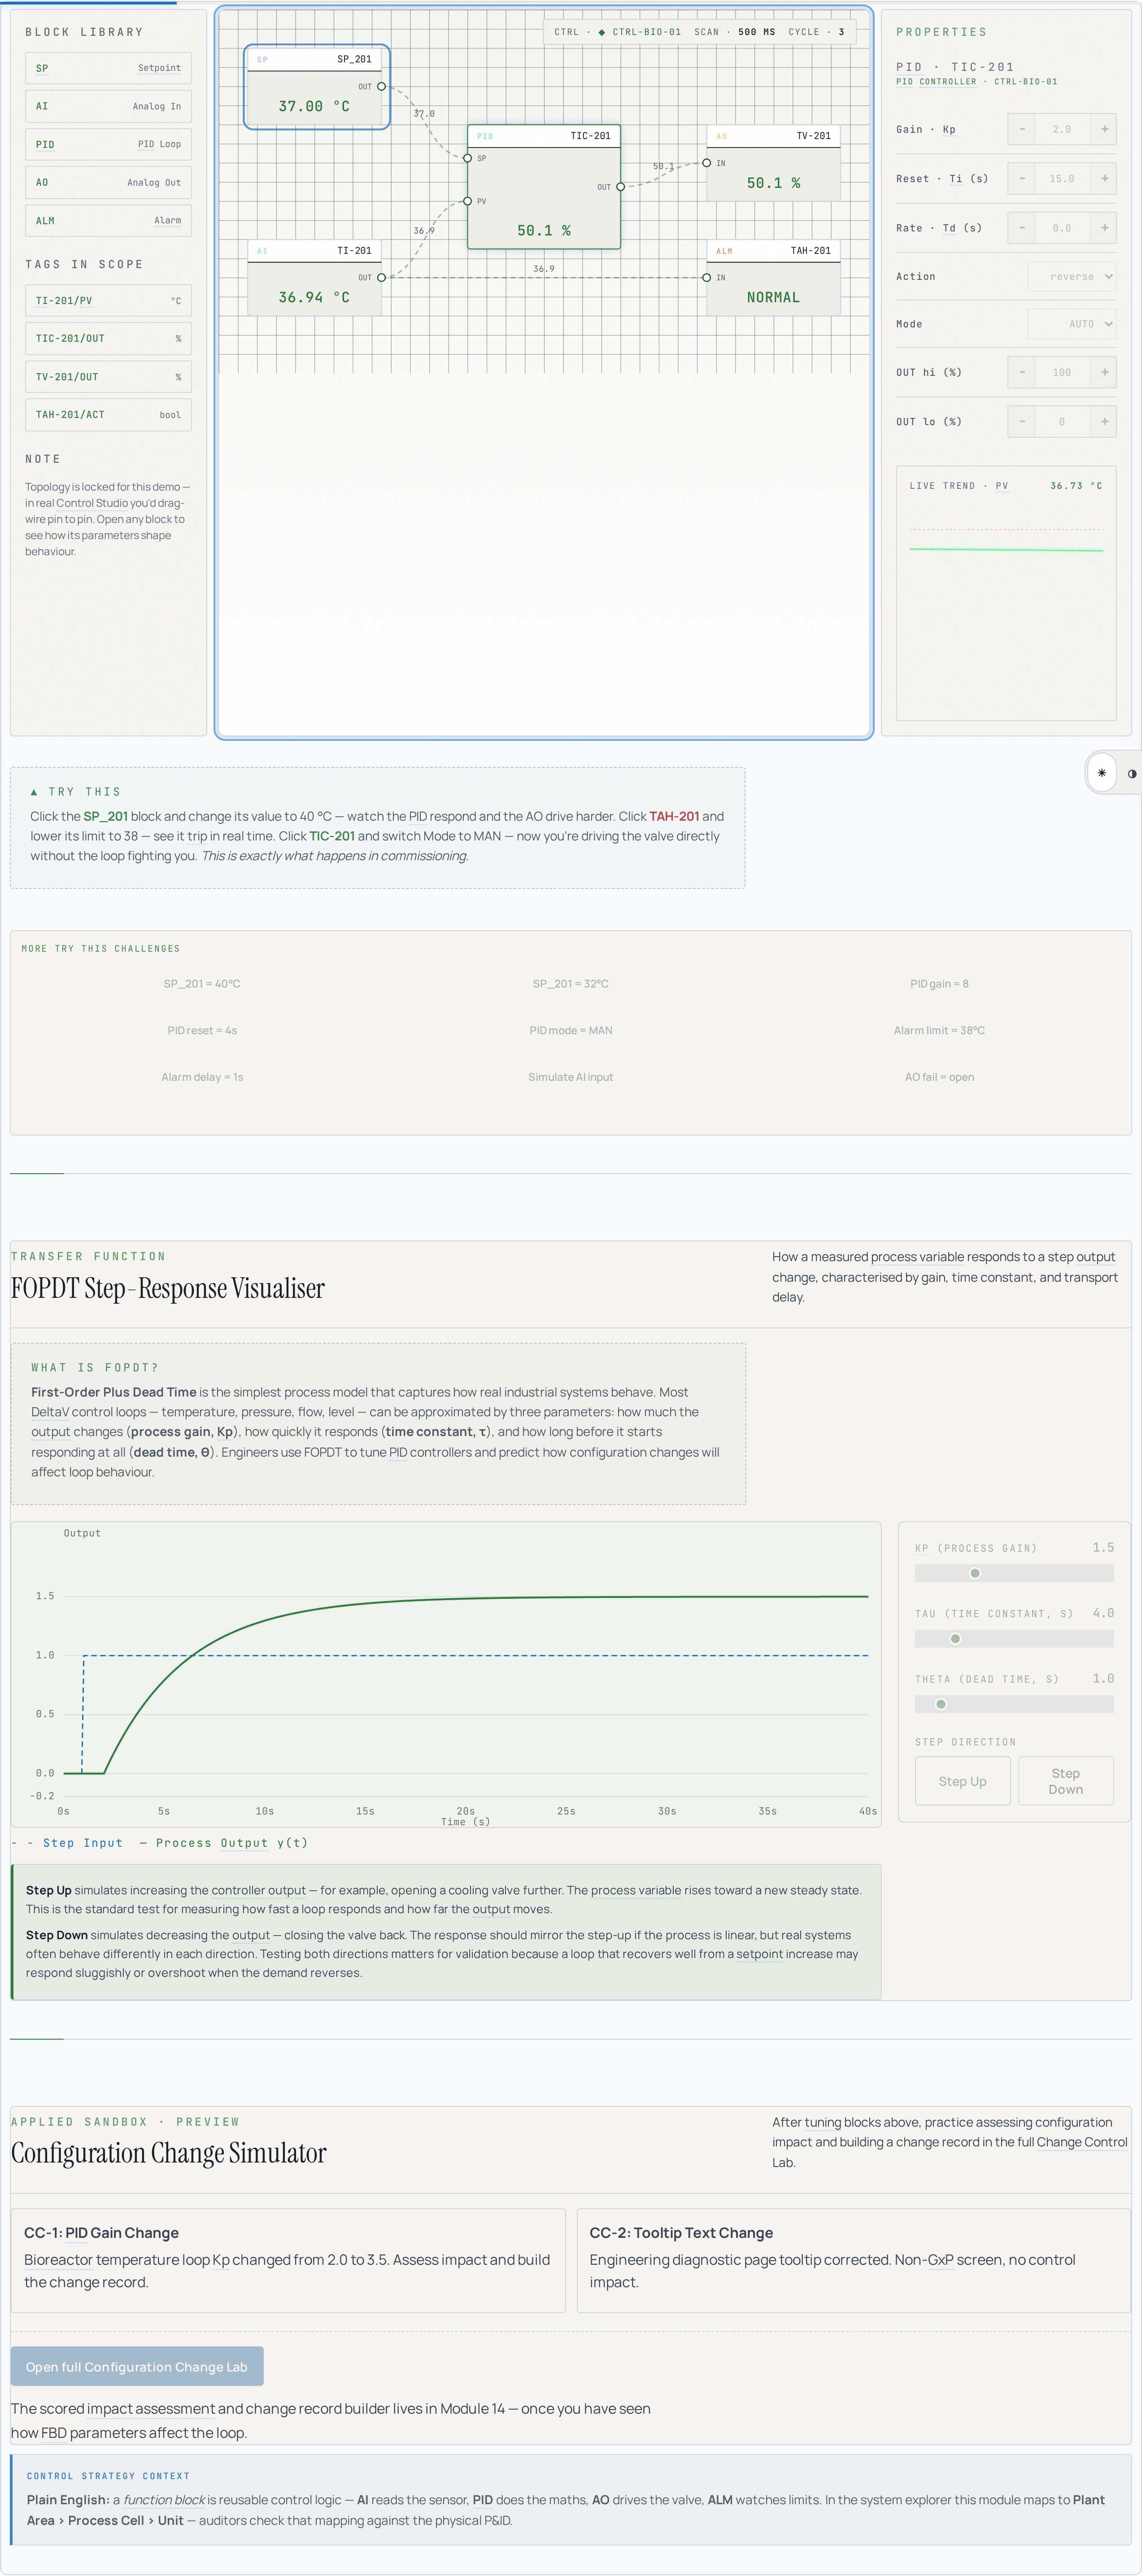Image resolution: width=1142 pixels, height=2576 pixels.
Task: Select the PID Loop library block
Action: pyautogui.click(x=108, y=144)
